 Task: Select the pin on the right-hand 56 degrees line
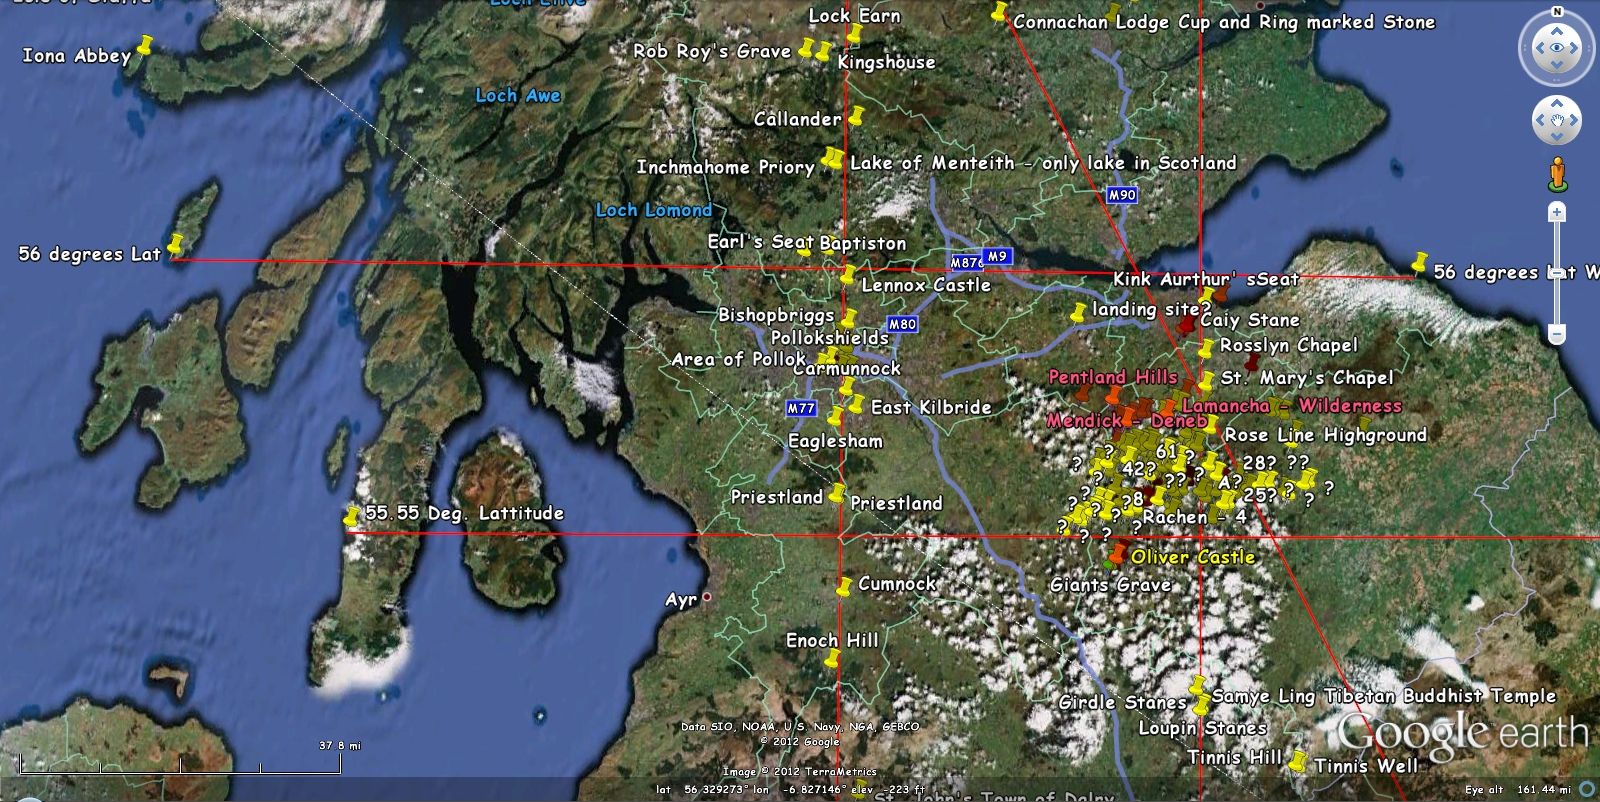(1418, 263)
